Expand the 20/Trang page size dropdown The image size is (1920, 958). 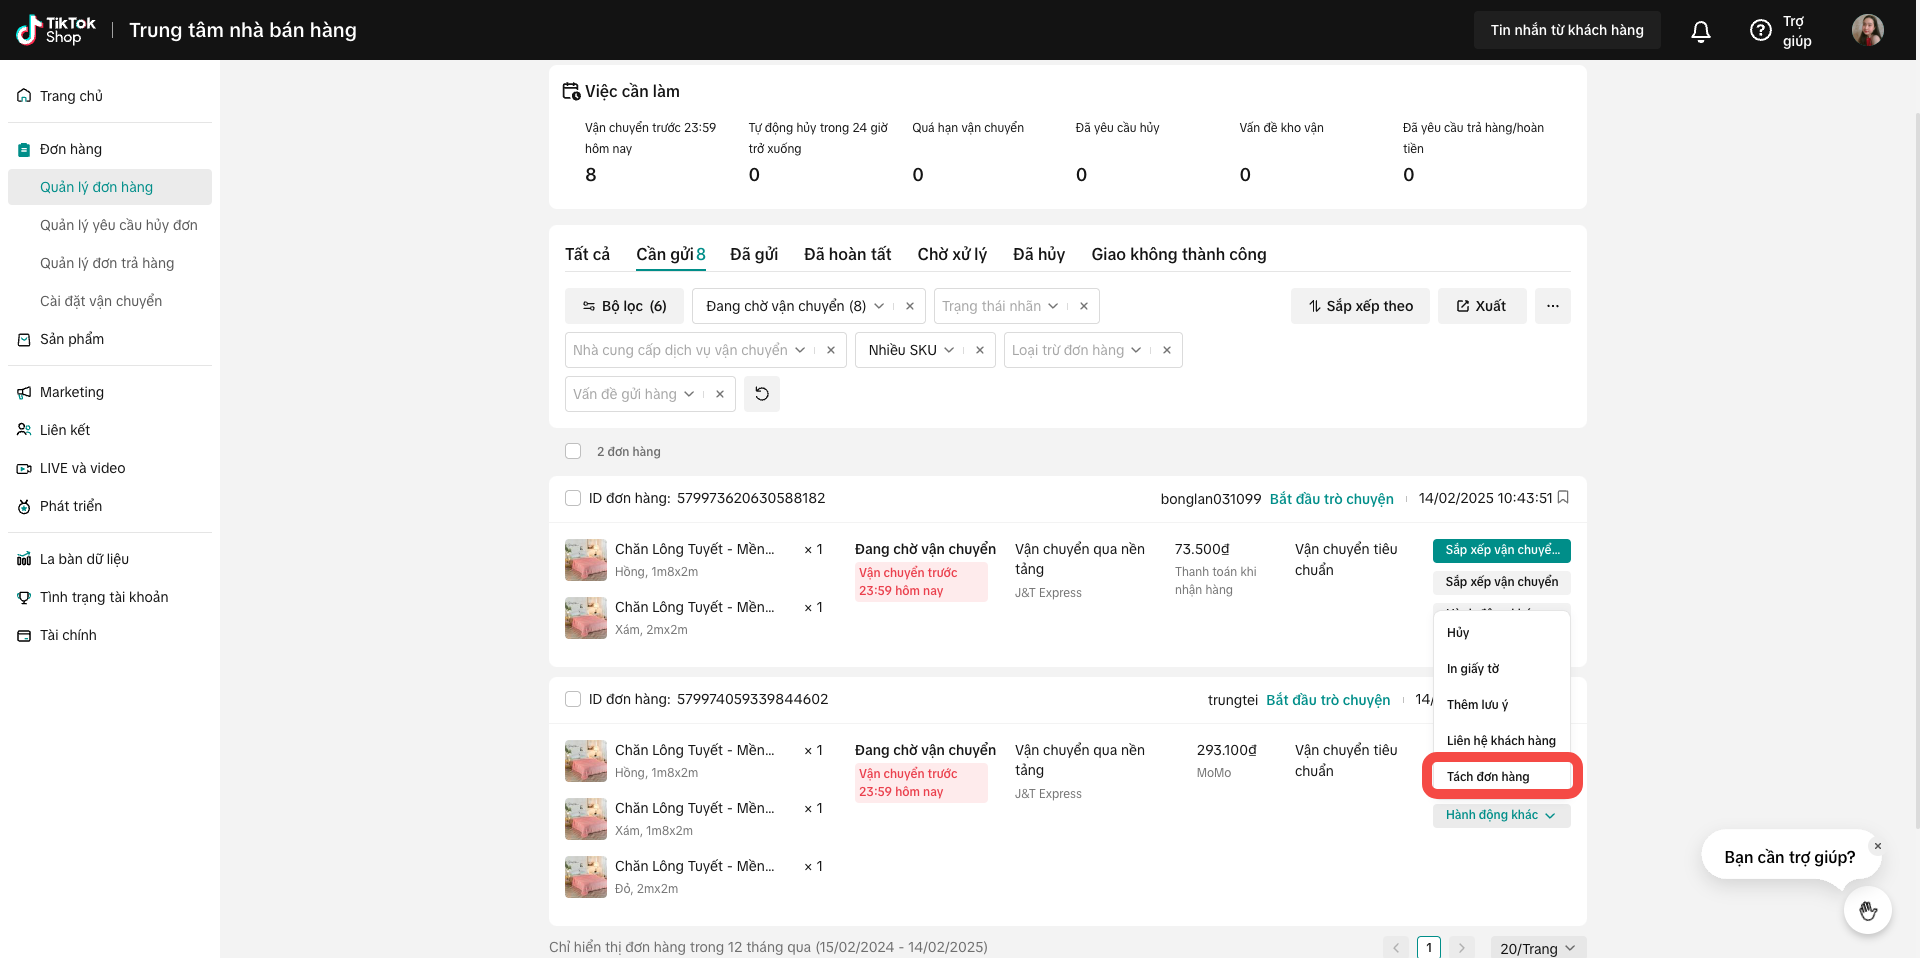point(1537,948)
